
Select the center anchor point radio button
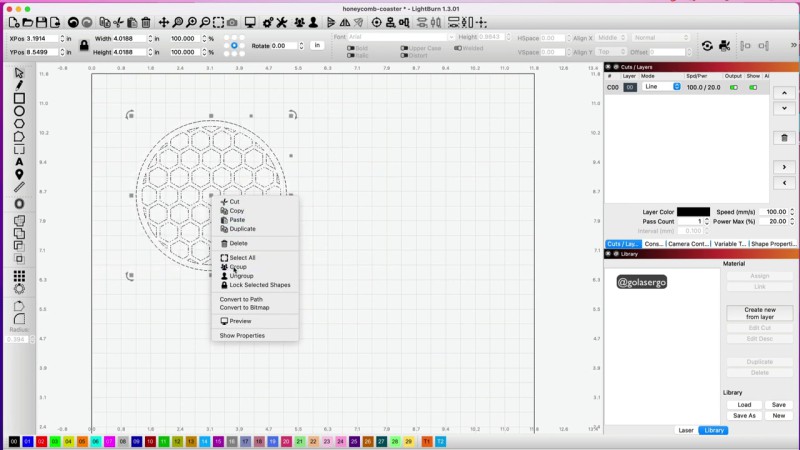(x=234, y=44)
